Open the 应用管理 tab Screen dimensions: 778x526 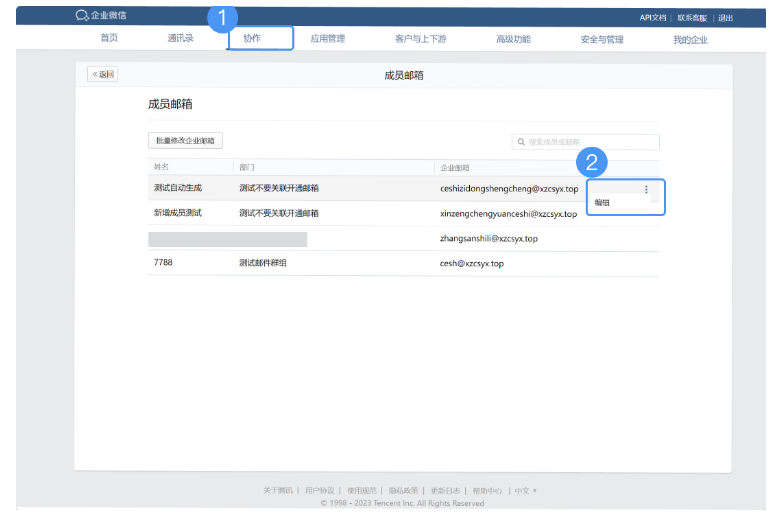pos(327,39)
